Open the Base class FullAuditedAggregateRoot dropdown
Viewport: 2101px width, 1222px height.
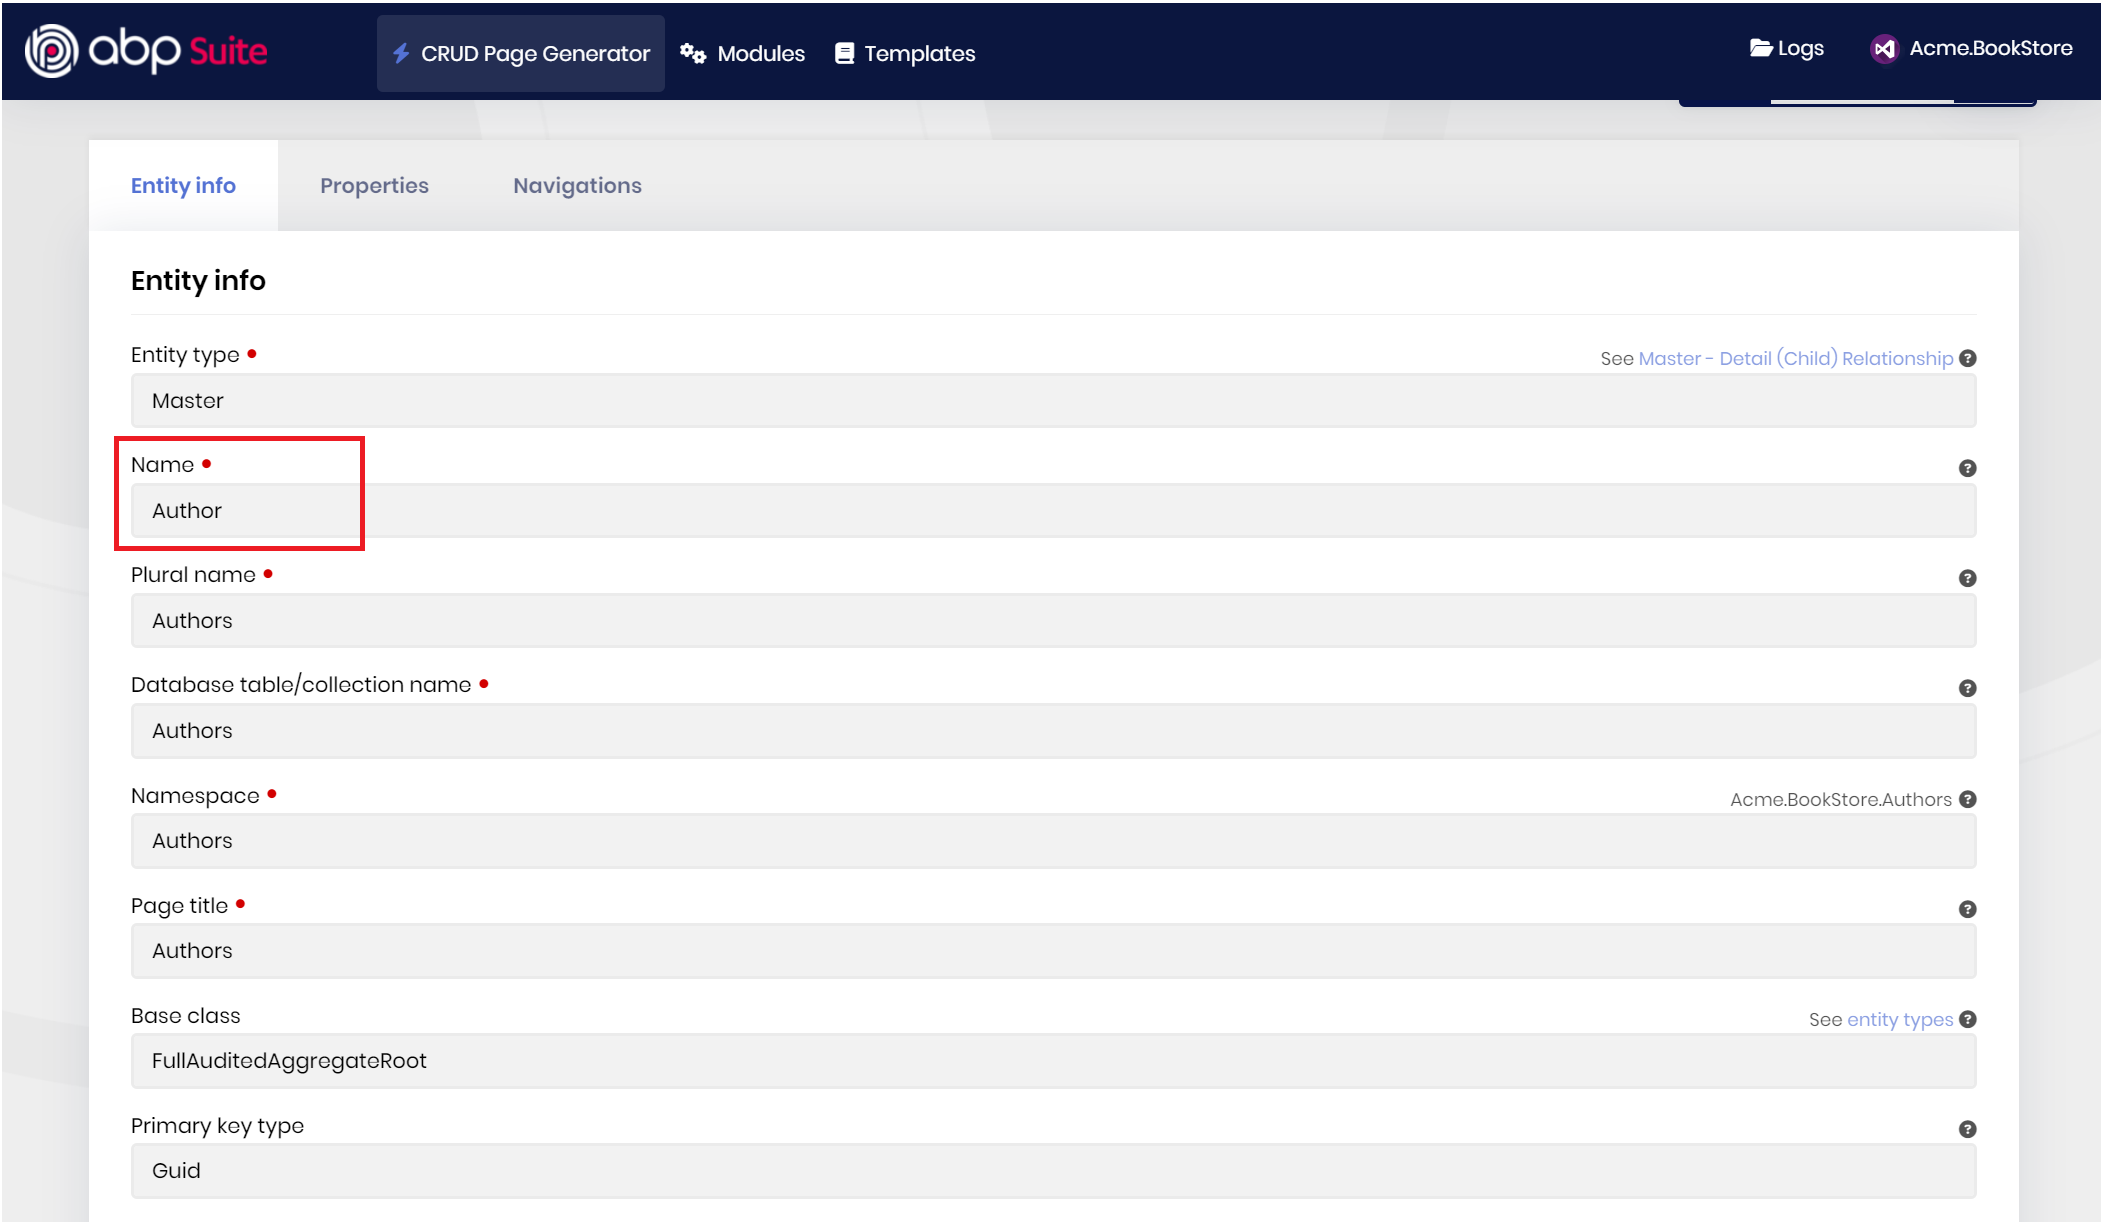(1052, 1061)
